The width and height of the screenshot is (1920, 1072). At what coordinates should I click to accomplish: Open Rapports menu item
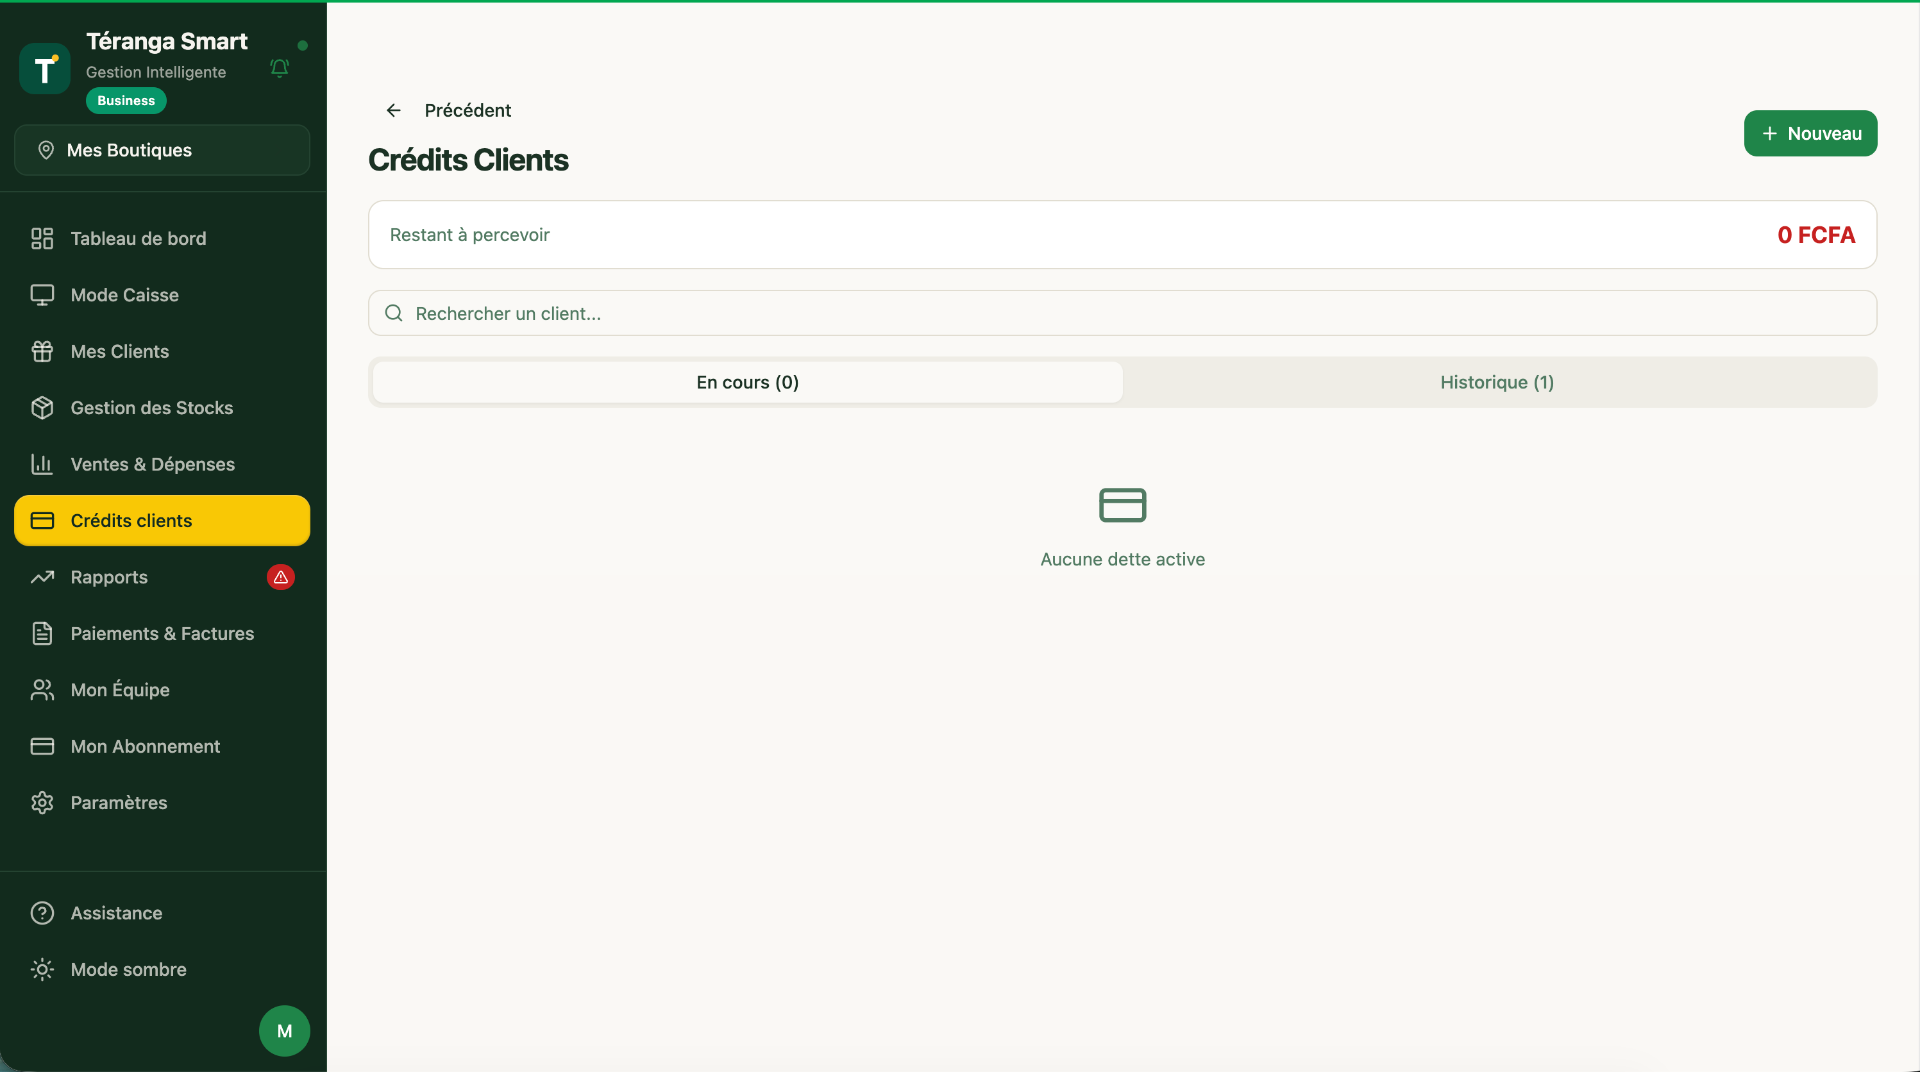click(162, 577)
